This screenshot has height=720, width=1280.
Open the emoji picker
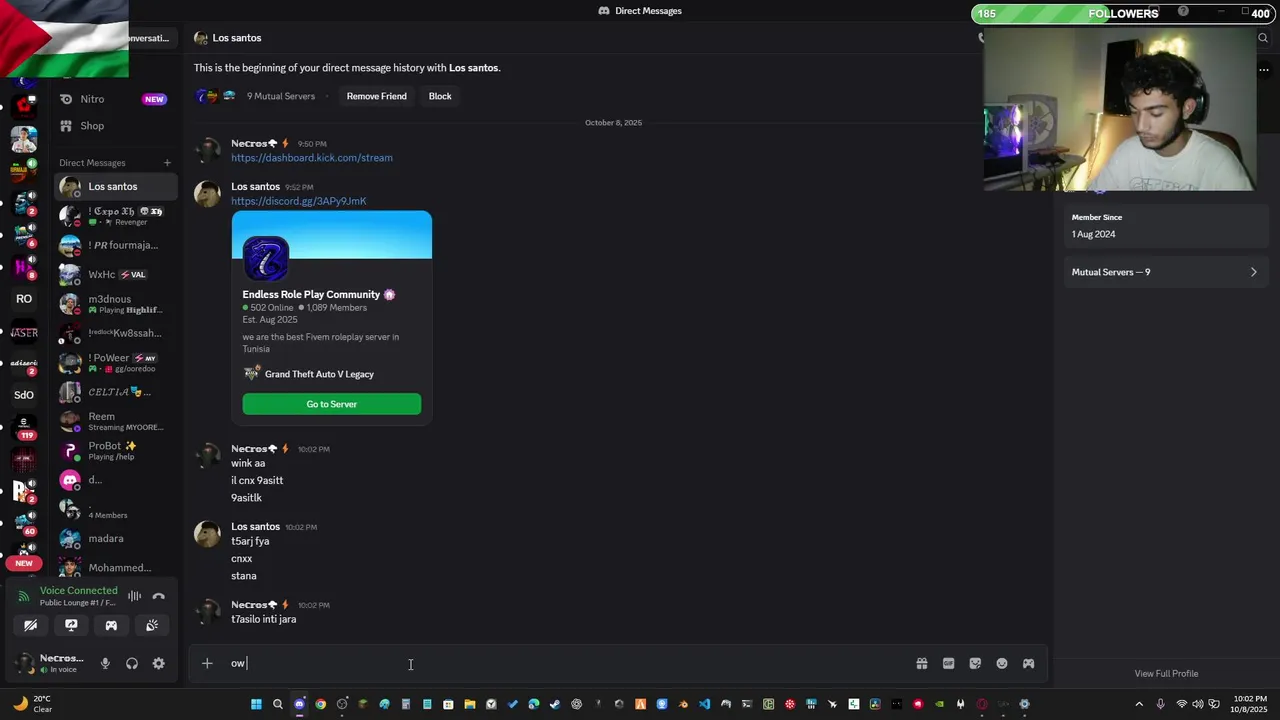(1002, 663)
